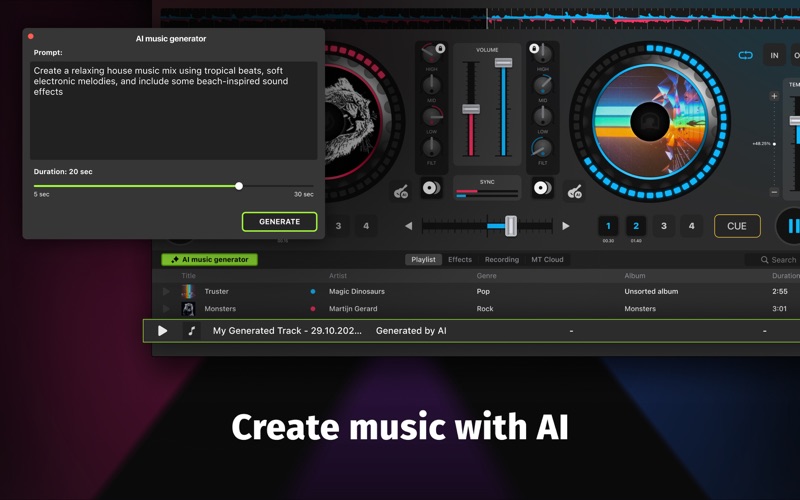The width and height of the screenshot is (800, 500).
Task: Switch to the MT Cloud tab
Action: (x=547, y=259)
